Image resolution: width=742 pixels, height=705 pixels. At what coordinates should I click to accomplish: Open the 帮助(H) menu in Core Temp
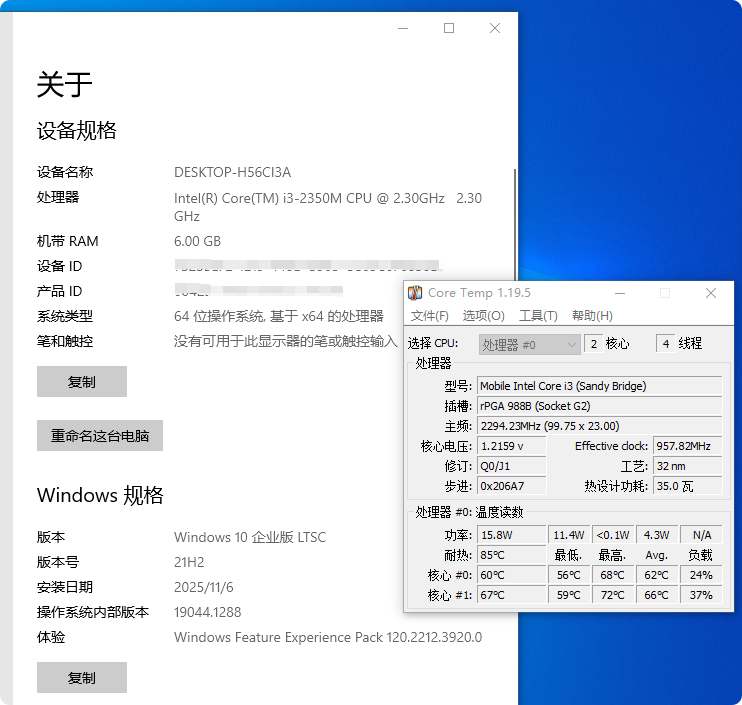(592, 316)
